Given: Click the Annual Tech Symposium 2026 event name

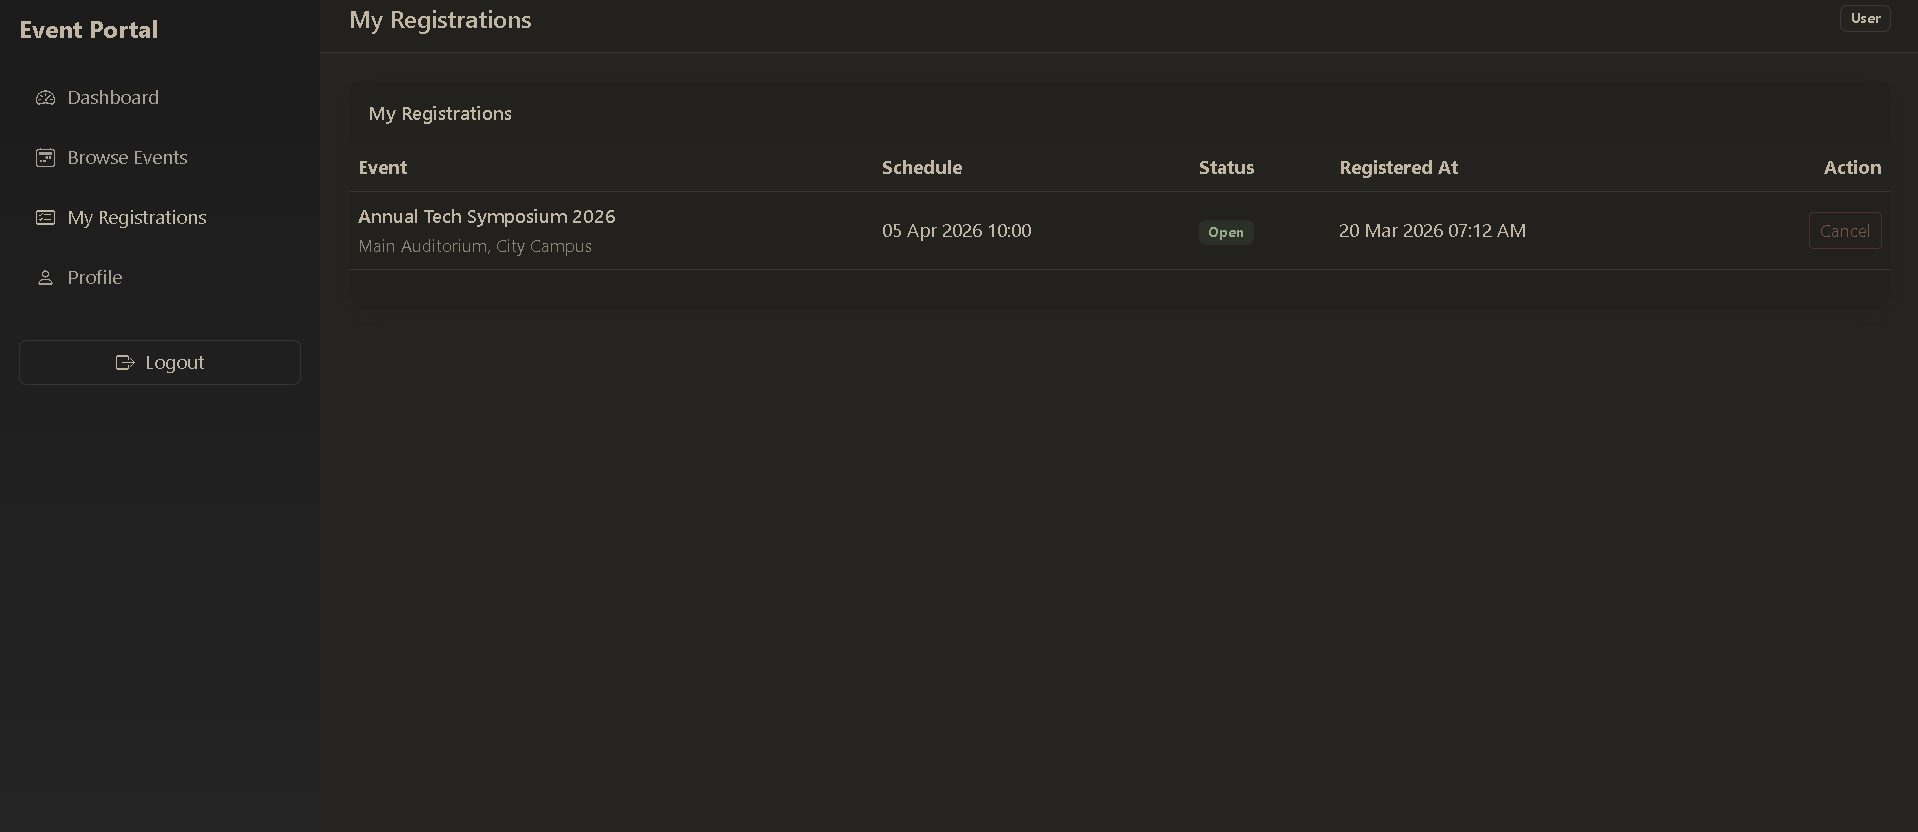Looking at the screenshot, I should 487,217.
